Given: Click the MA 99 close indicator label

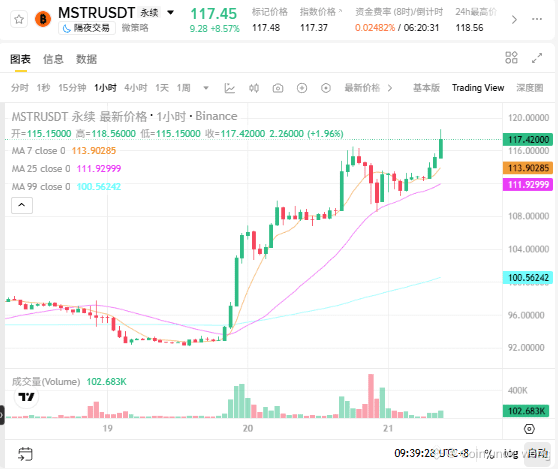Looking at the screenshot, I should tap(41, 187).
